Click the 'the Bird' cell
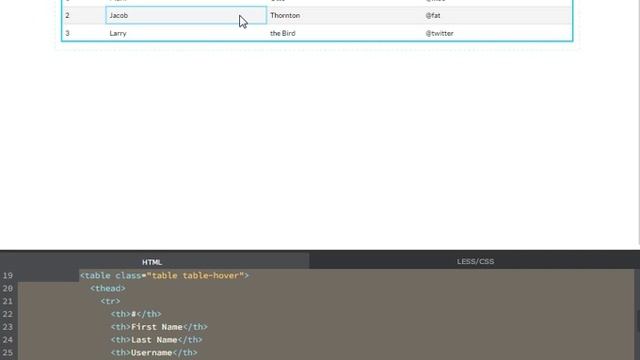Screen dimensions: 640x360 click(x=344, y=33)
